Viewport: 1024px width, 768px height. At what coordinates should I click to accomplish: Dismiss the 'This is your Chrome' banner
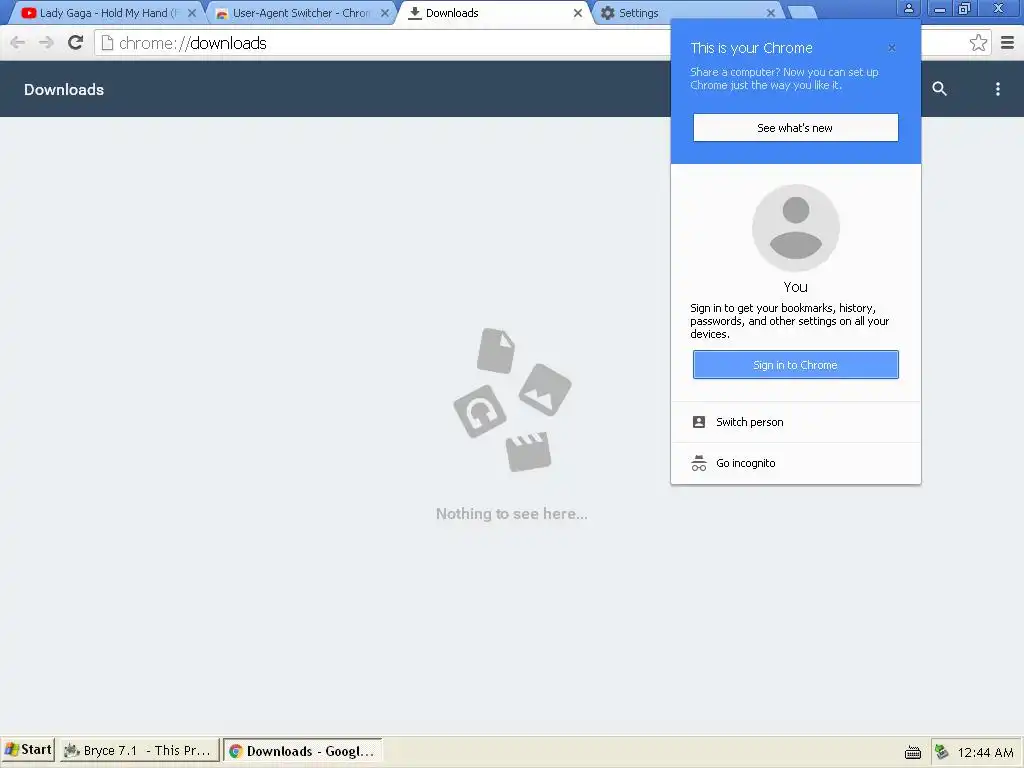[891, 48]
